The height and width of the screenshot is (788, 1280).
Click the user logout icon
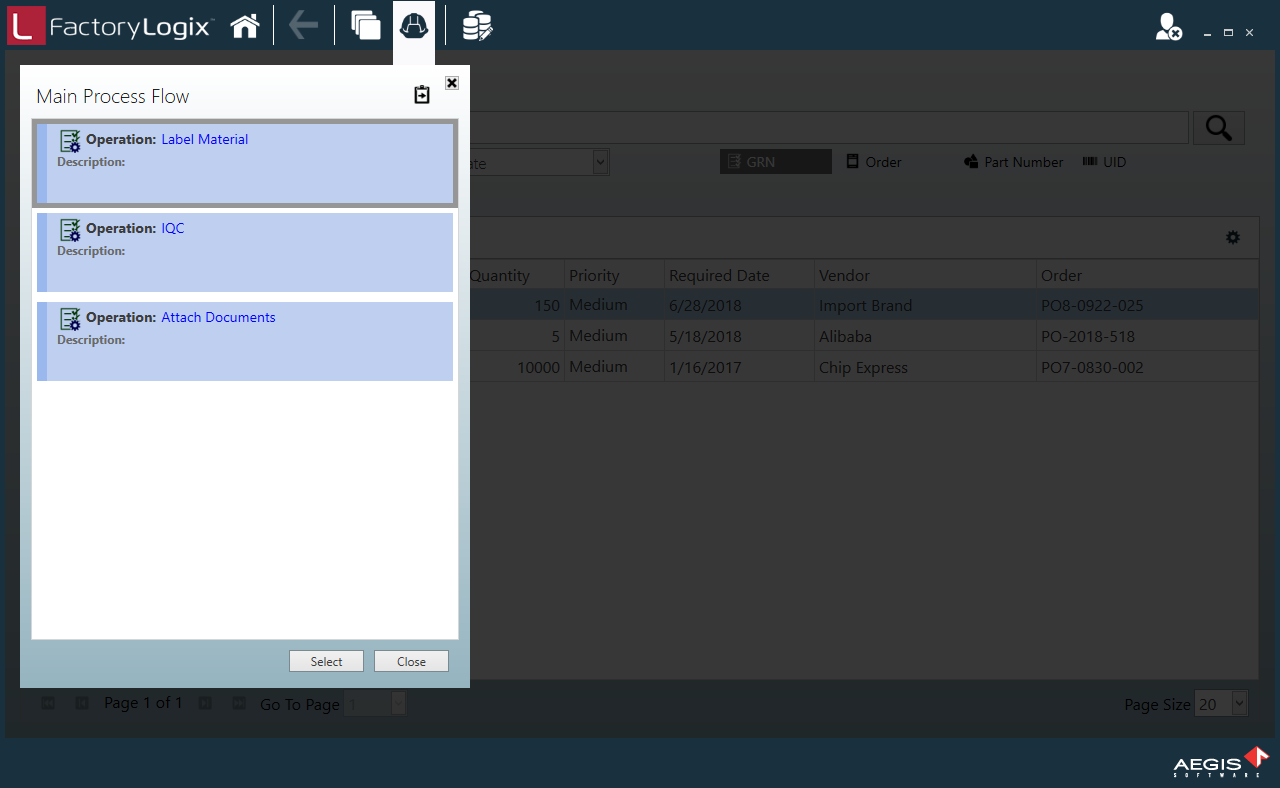pos(1168,28)
